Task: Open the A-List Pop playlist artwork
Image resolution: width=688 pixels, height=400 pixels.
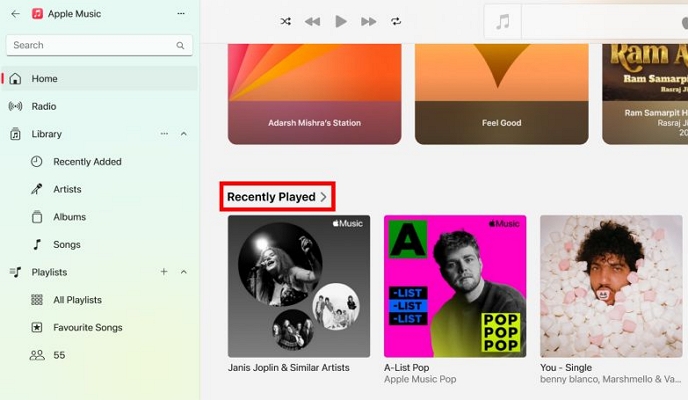Action: tap(455, 286)
